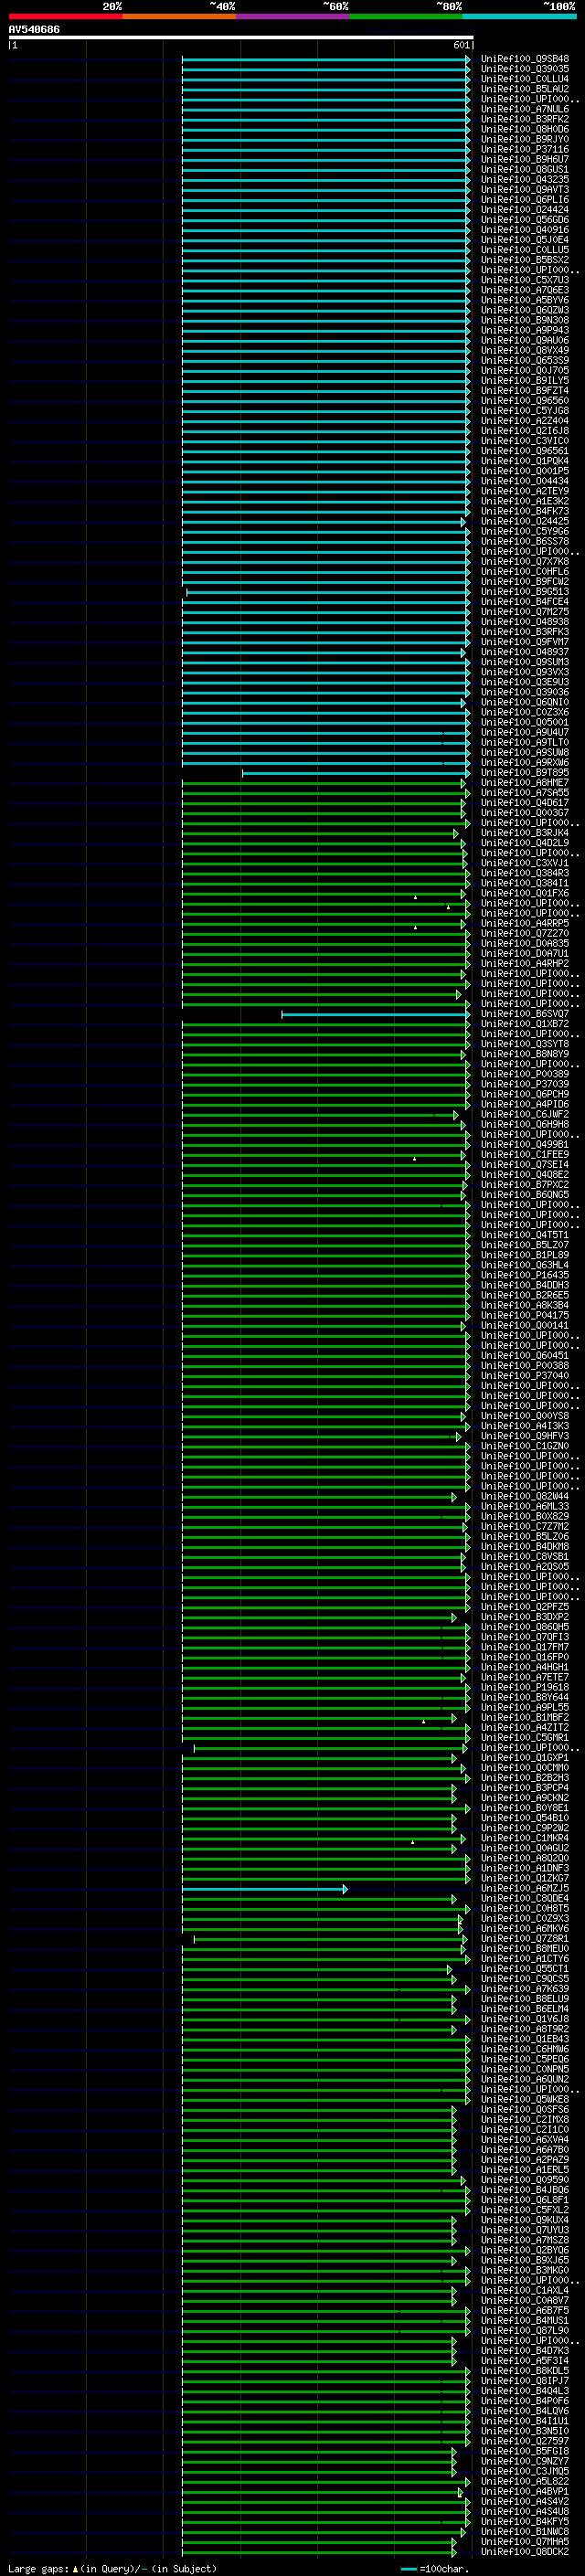Select the UniRef100_A2Z404 label
The image size is (585, 2576).
[x=525, y=421]
